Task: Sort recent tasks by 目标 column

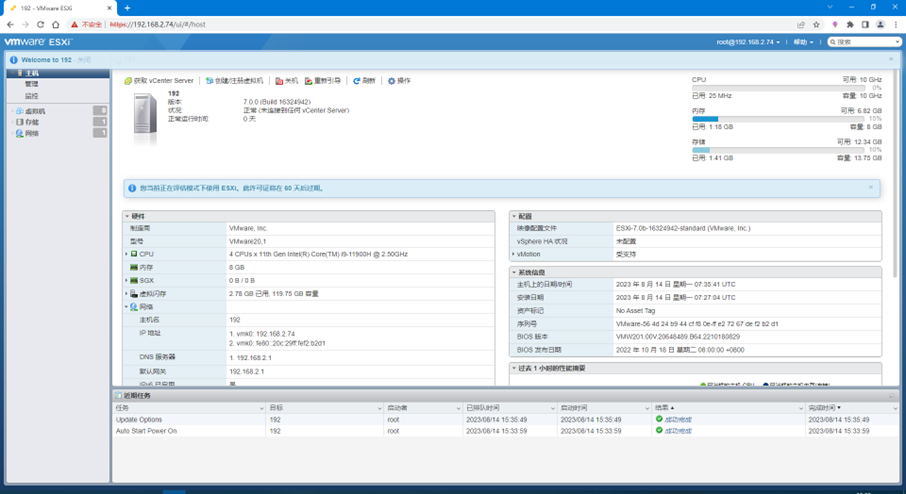Action: [x=325, y=408]
